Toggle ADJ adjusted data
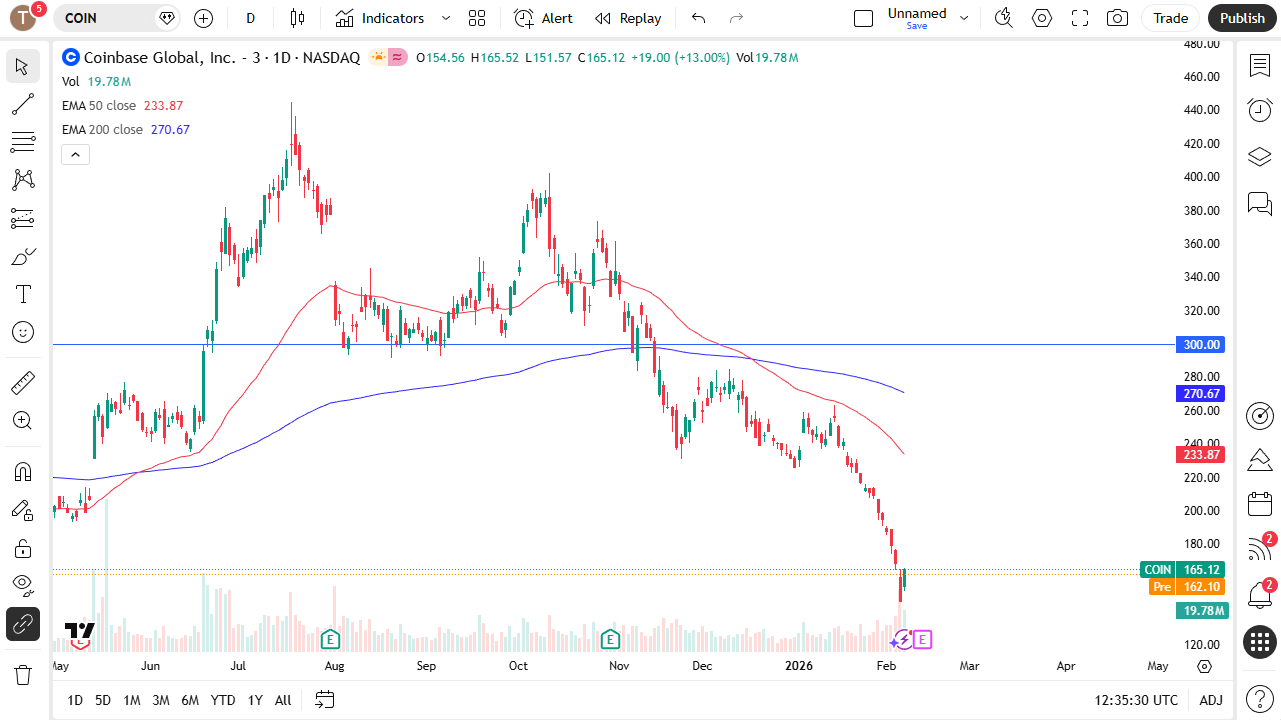The width and height of the screenshot is (1281, 720). pyautogui.click(x=1211, y=700)
